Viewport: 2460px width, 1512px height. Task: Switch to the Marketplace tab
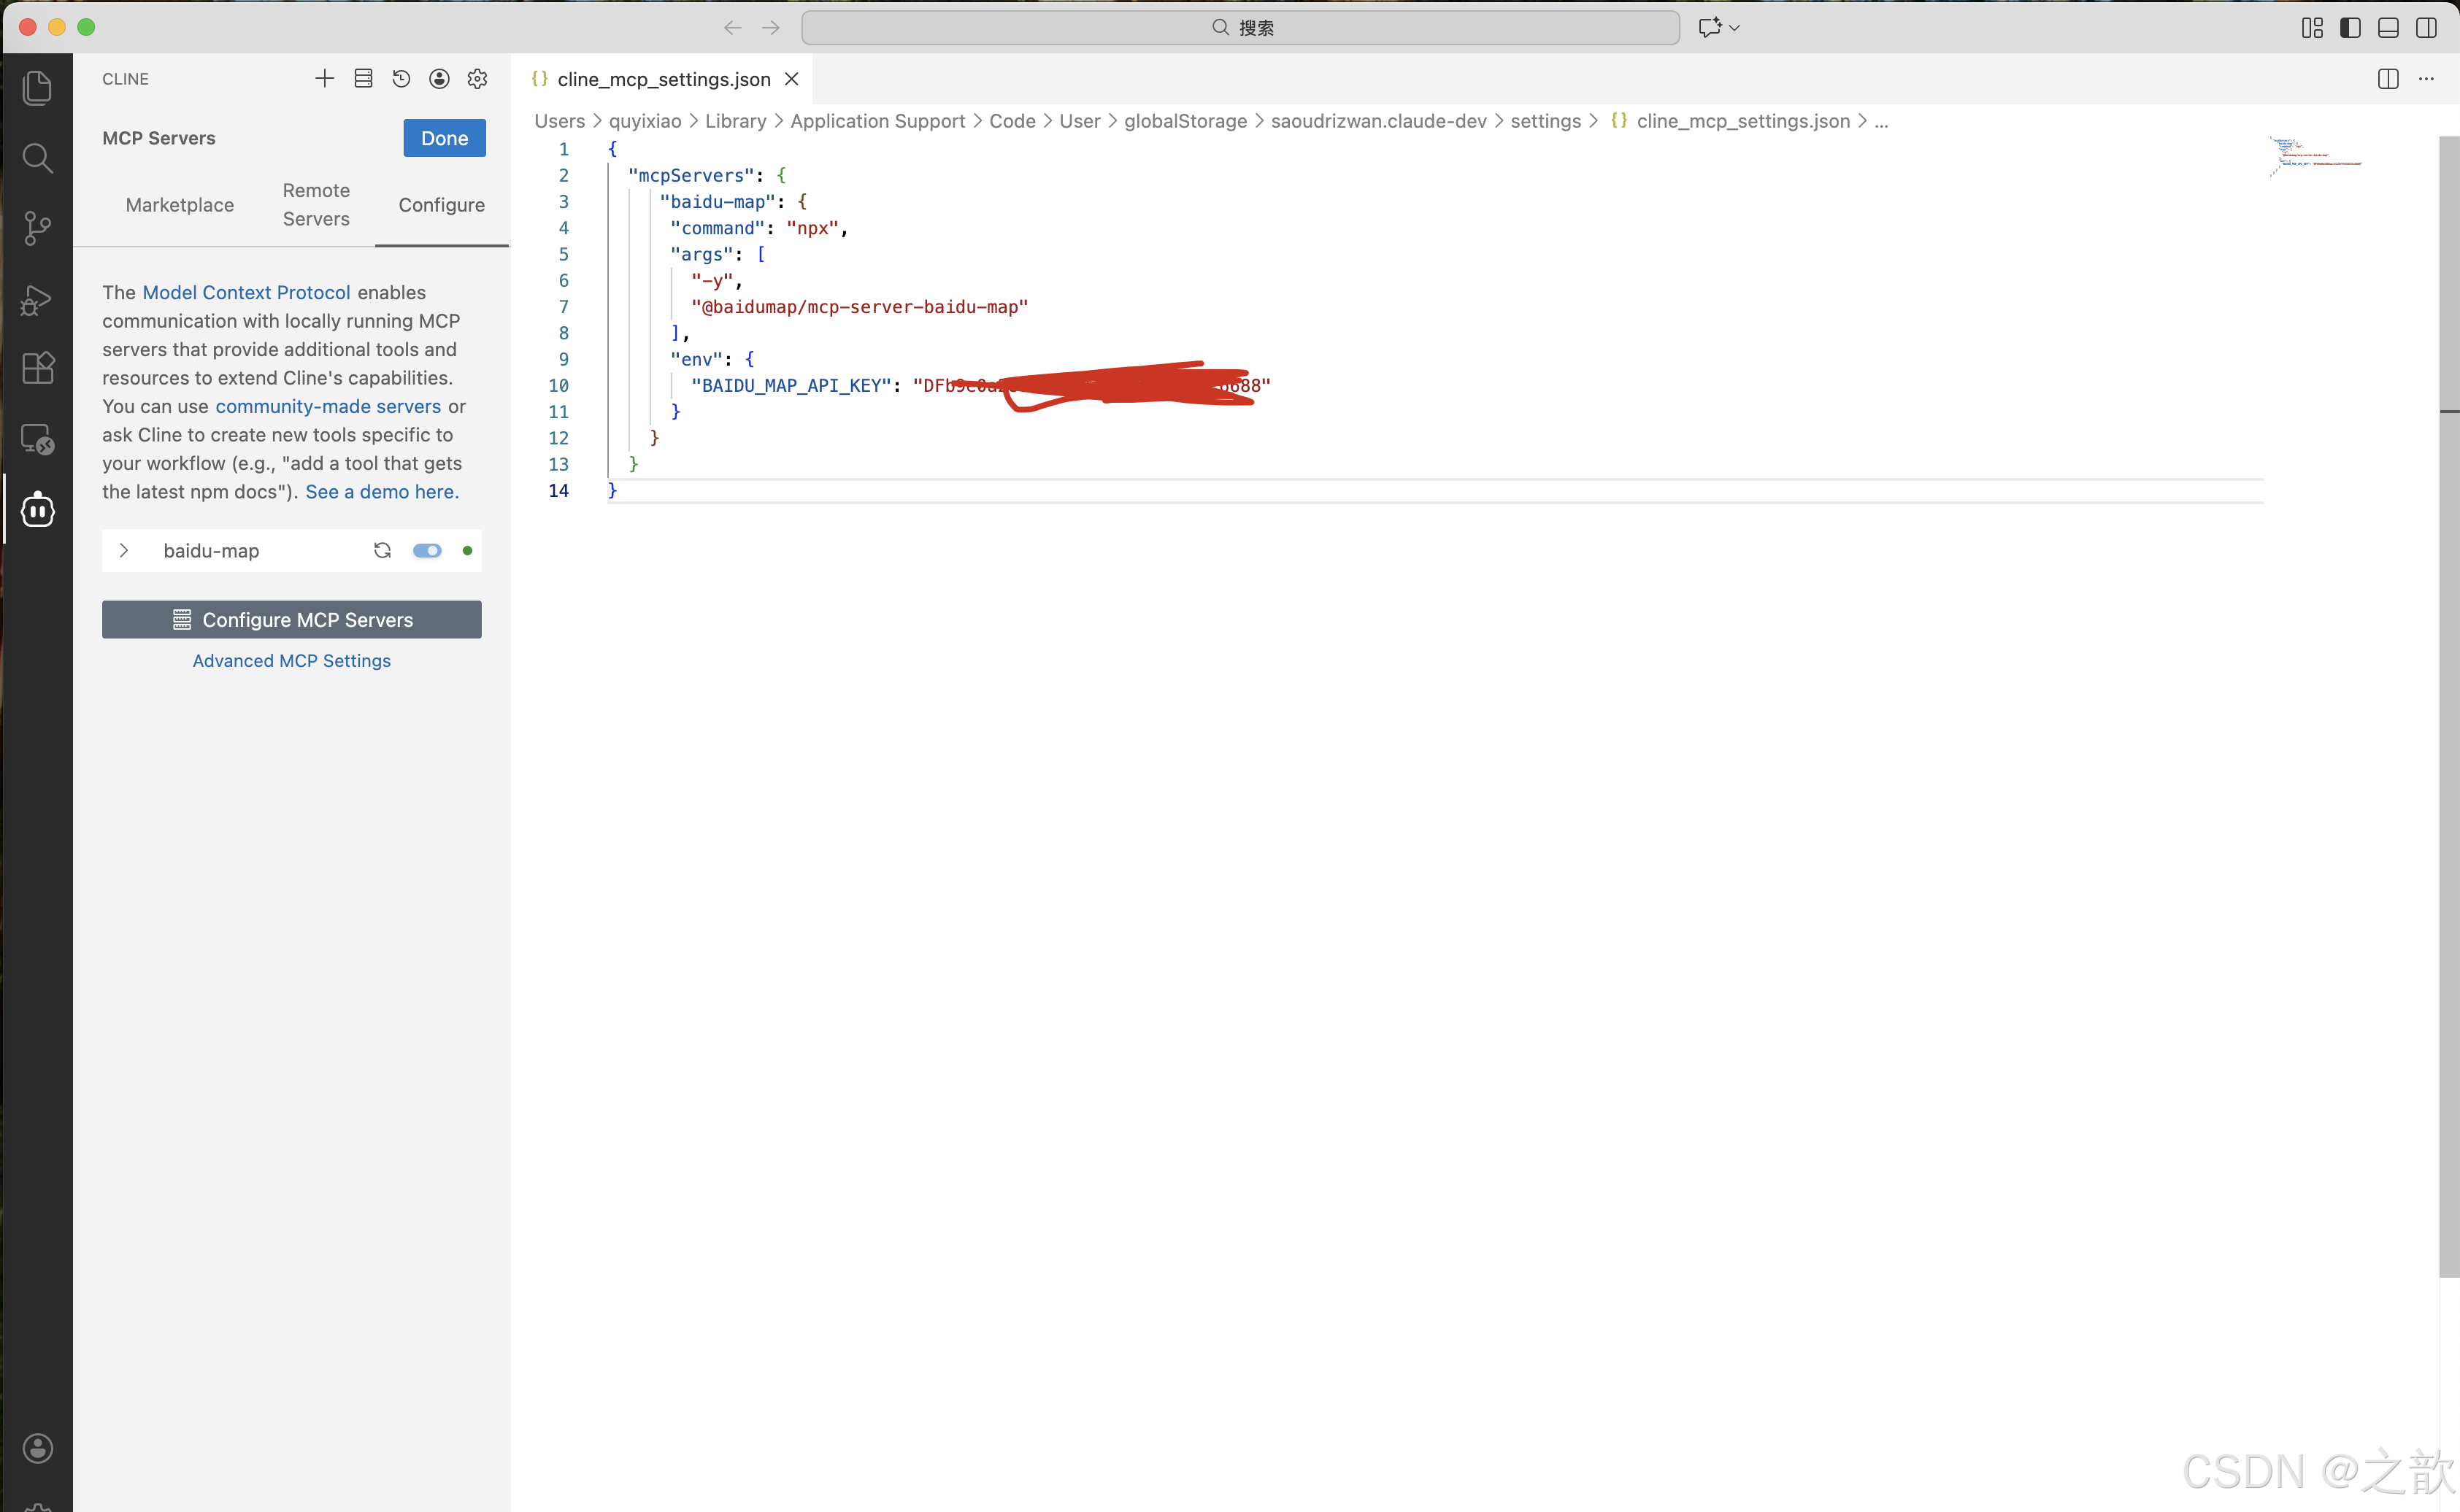pyautogui.click(x=180, y=205)
